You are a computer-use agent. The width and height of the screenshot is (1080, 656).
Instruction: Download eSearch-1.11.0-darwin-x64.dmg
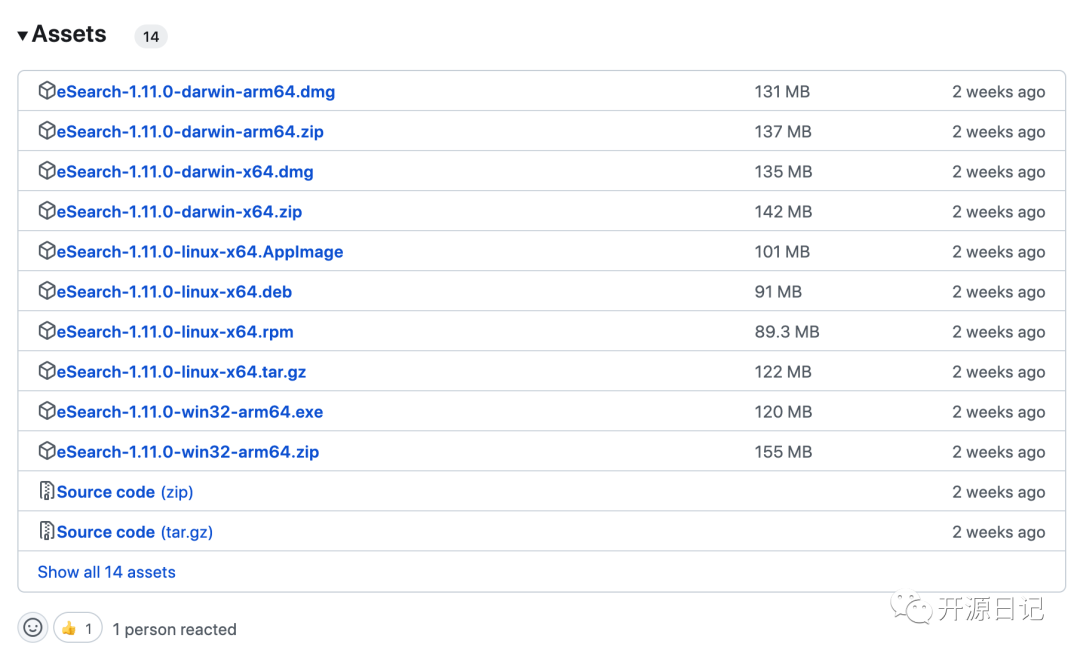(x=185, y=172)
